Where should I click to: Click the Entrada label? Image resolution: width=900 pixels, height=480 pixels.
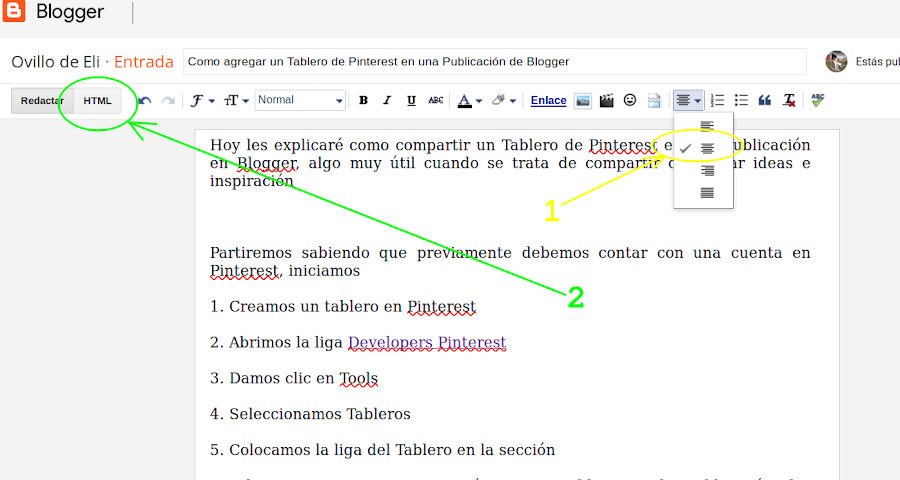click(144, 61)
